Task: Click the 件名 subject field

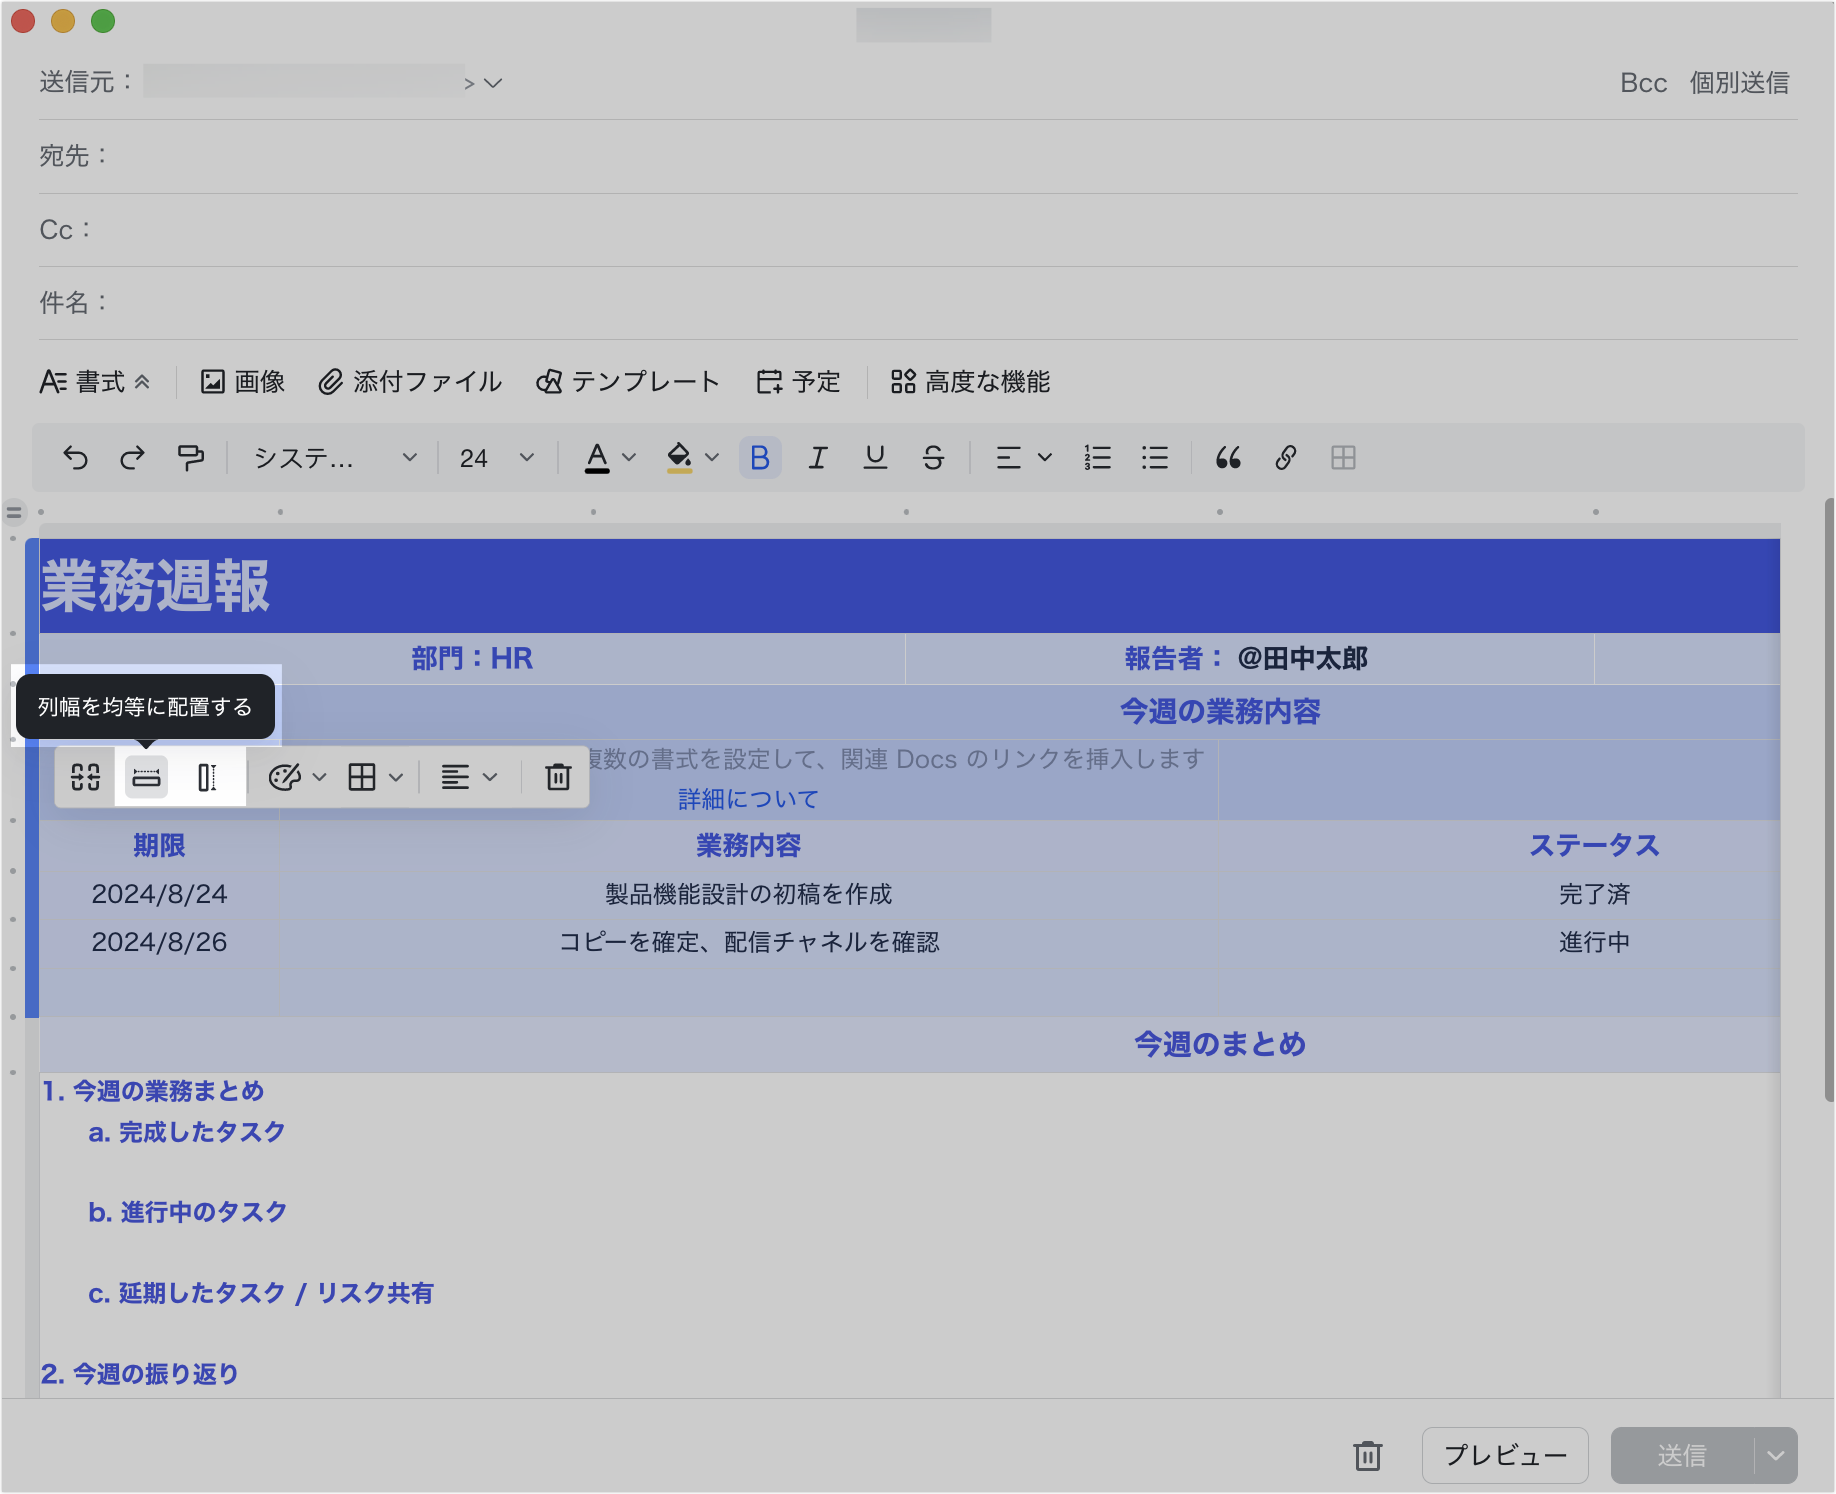Action: (918, 303)
